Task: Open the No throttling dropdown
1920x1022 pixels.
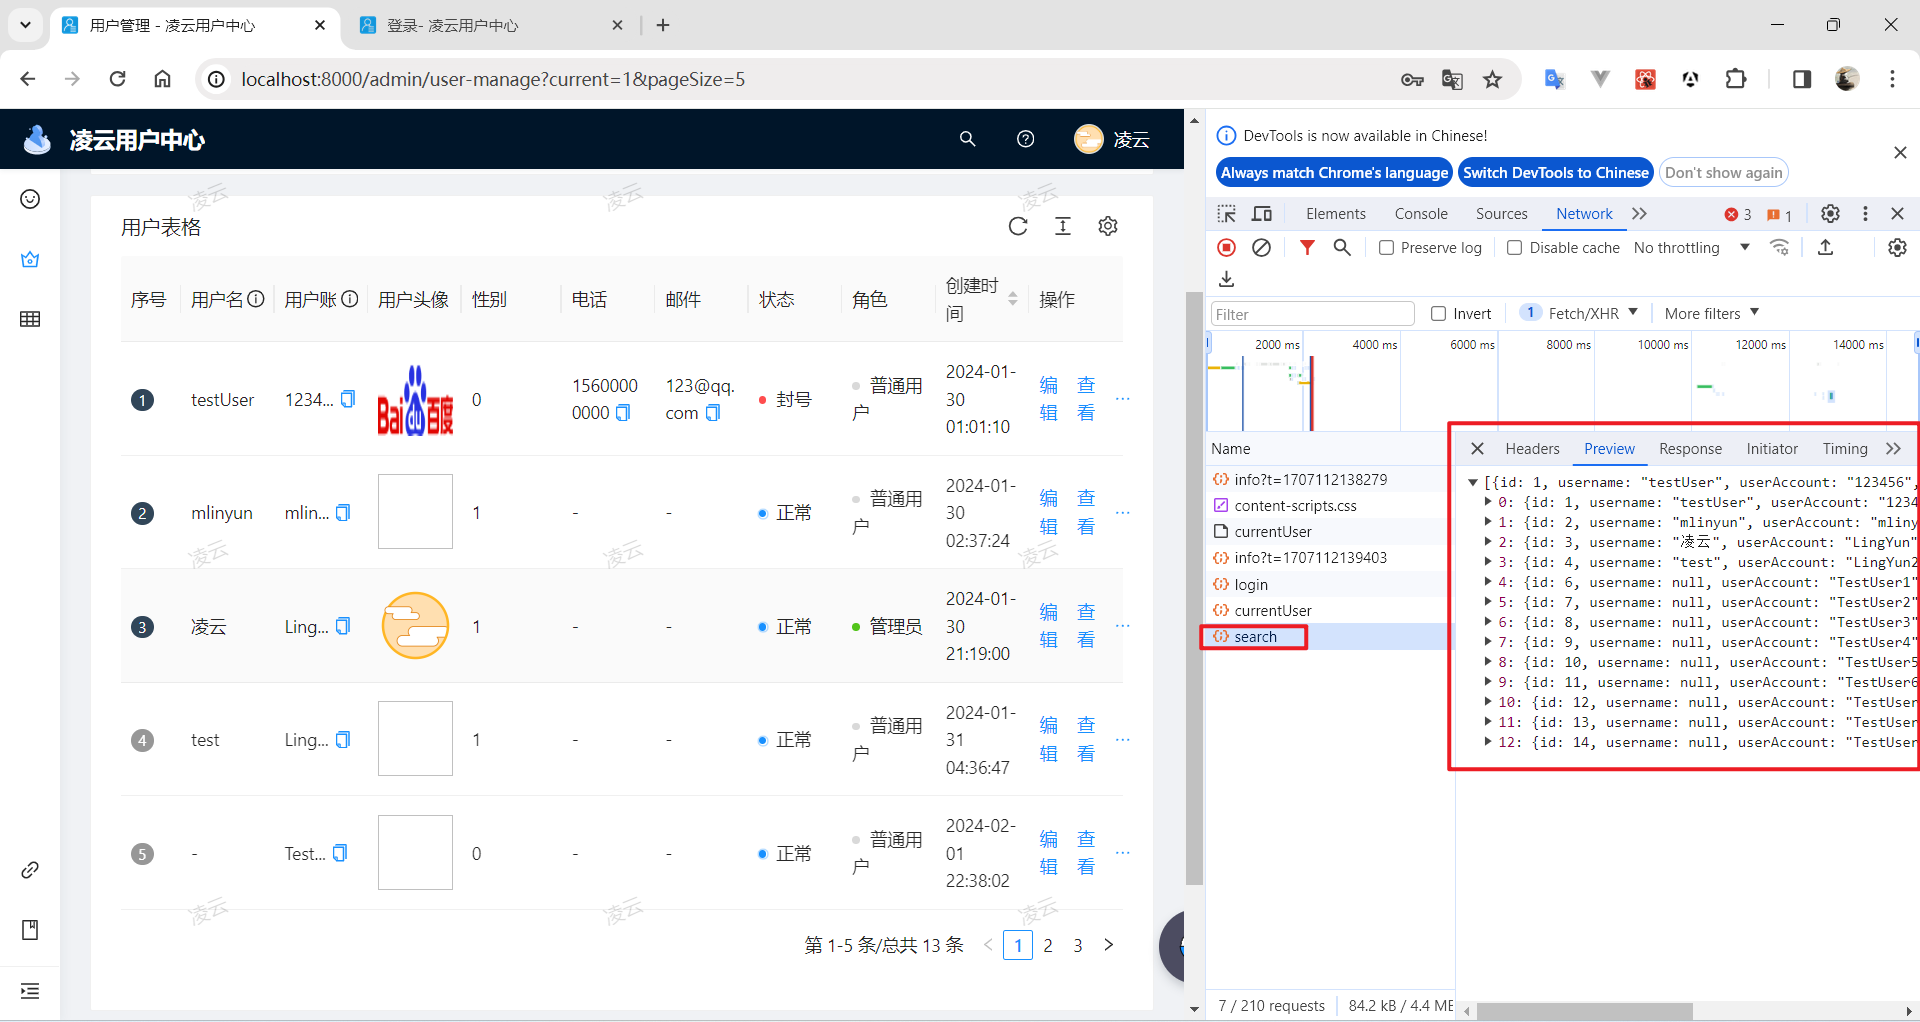Action: (1691, 248)
